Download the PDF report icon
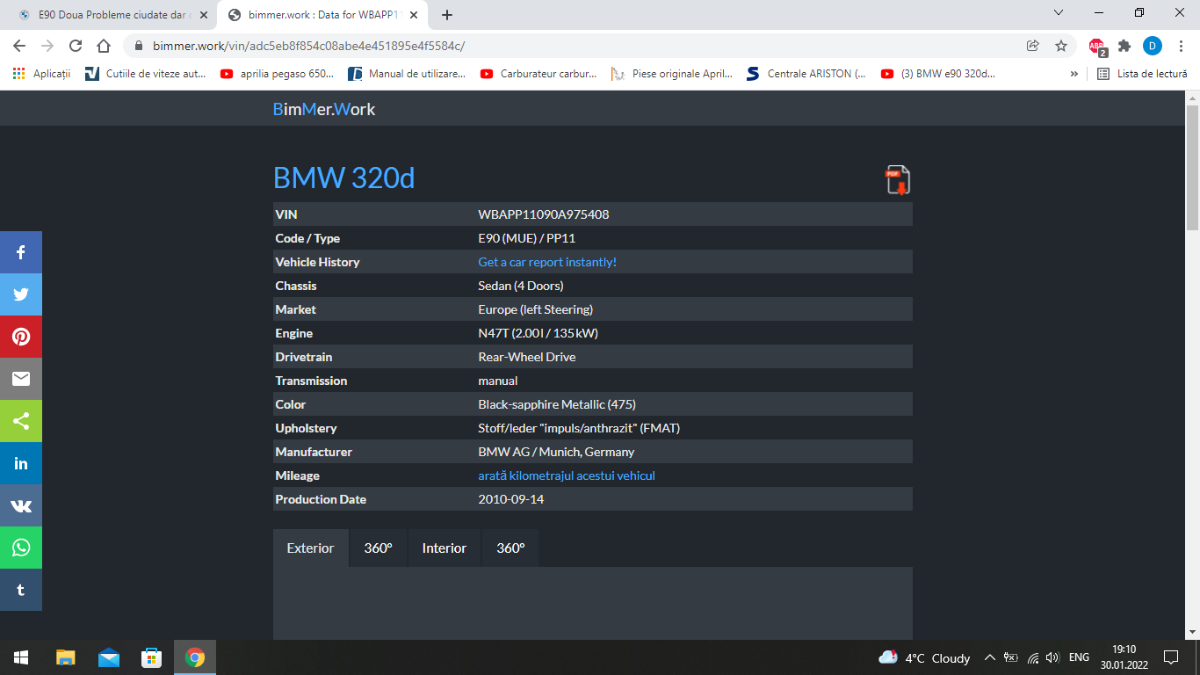Viewport: 1200px width, 675px height. [897, 180]
